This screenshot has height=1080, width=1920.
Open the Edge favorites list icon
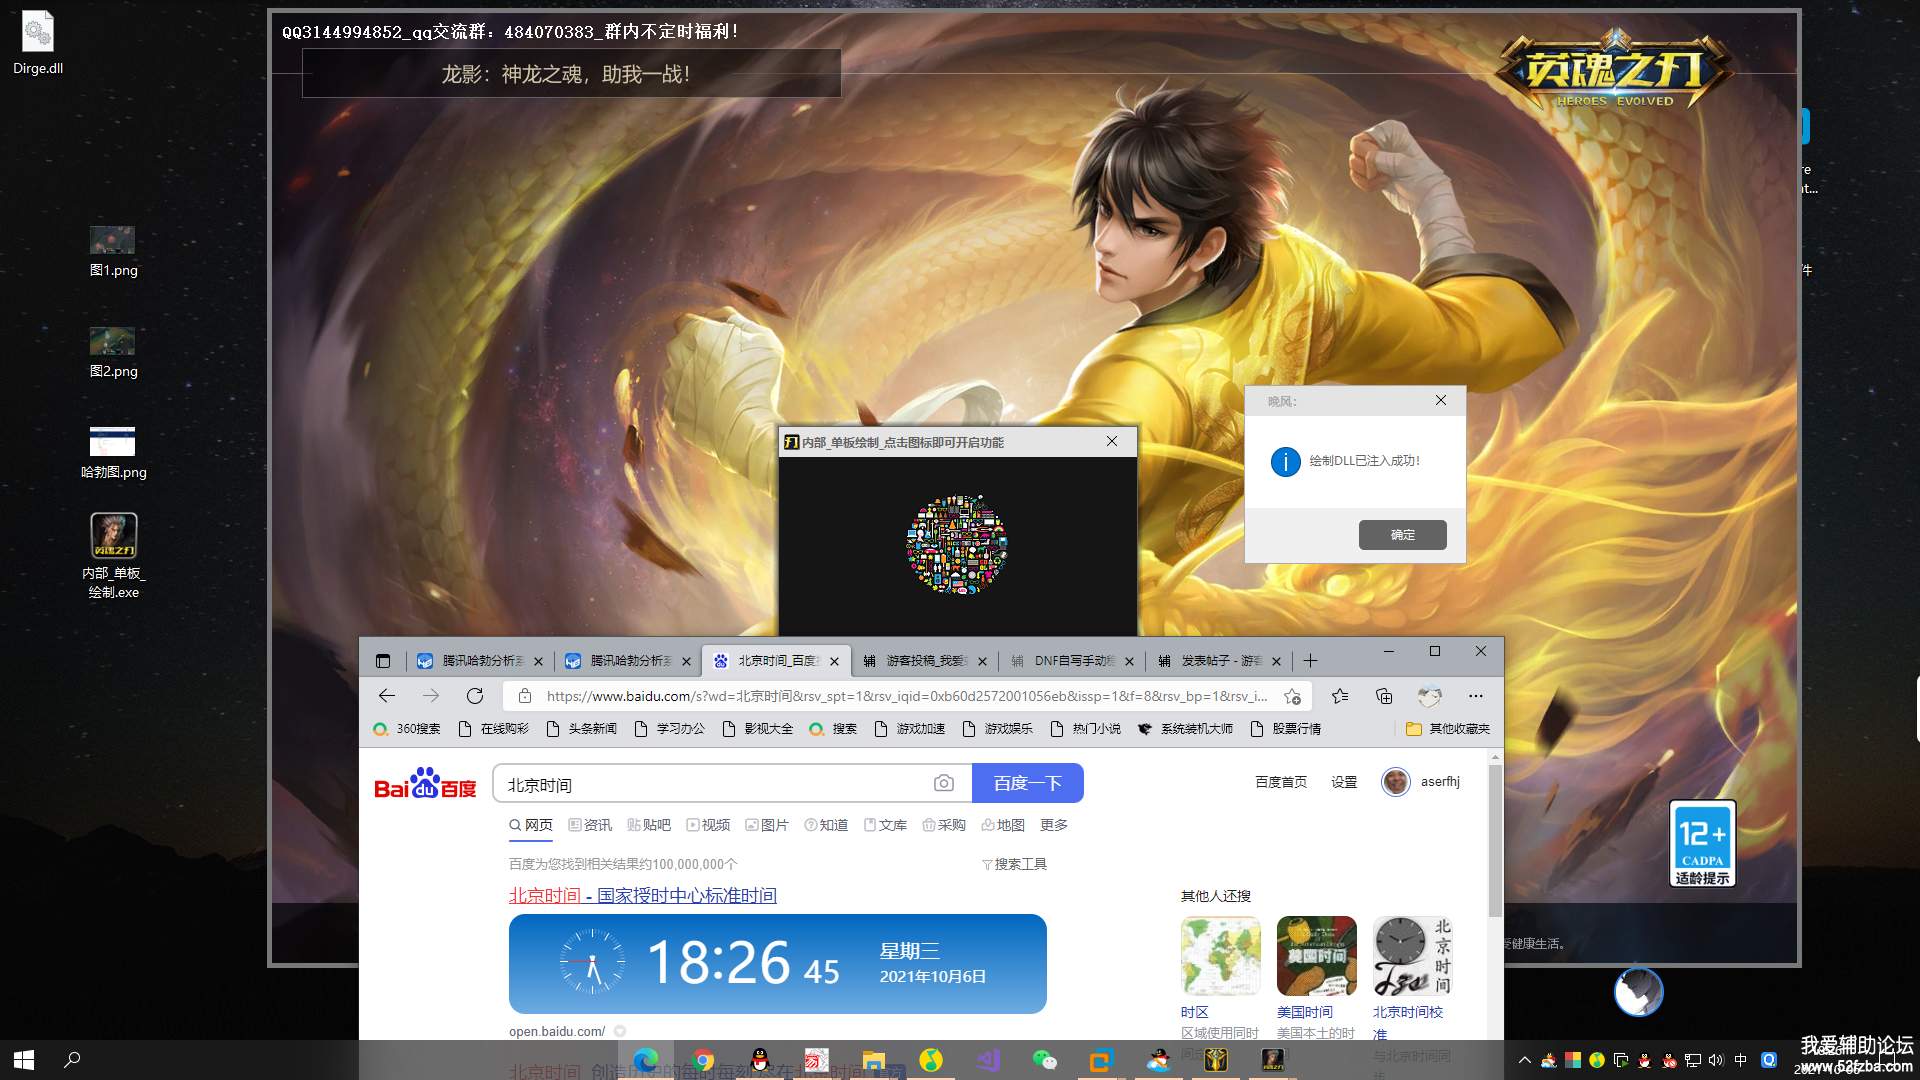pos(1340,696)
